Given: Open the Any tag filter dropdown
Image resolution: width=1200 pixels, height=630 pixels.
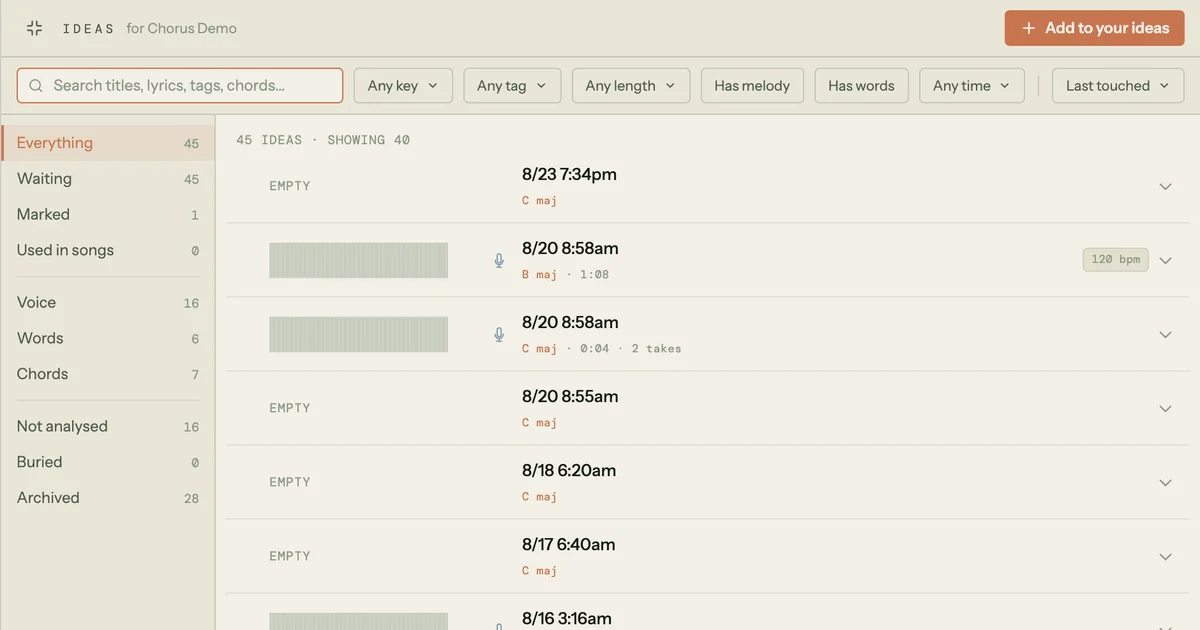Looking at the screenshot, I should tap(512, 86).
